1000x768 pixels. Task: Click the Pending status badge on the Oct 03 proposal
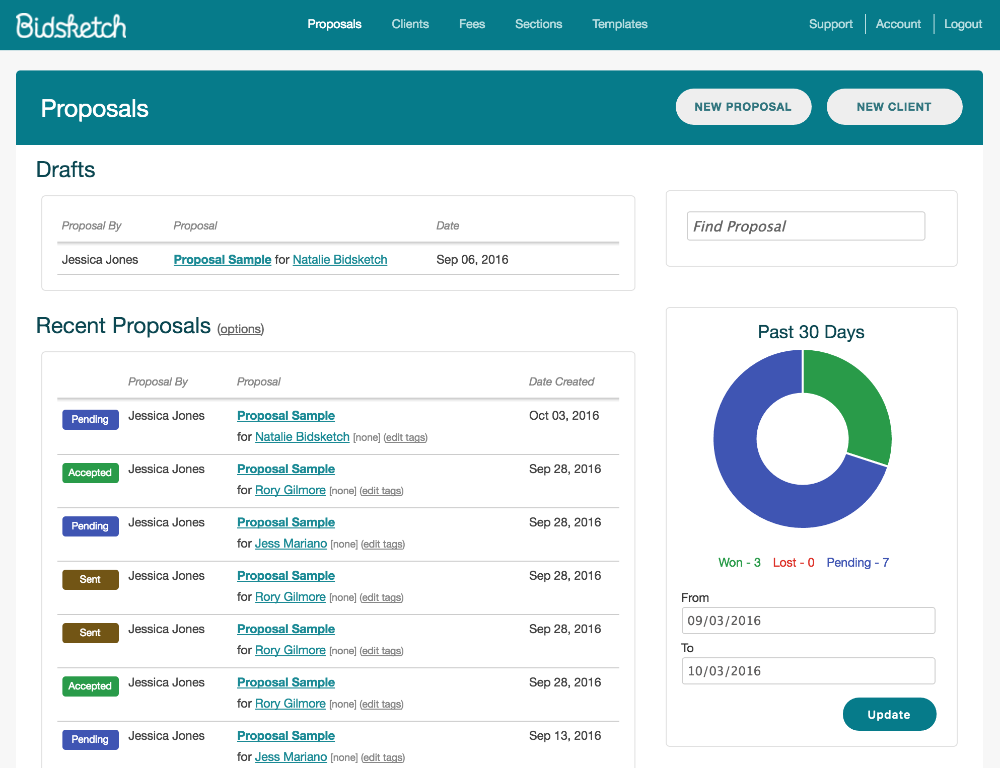point(90,419)
